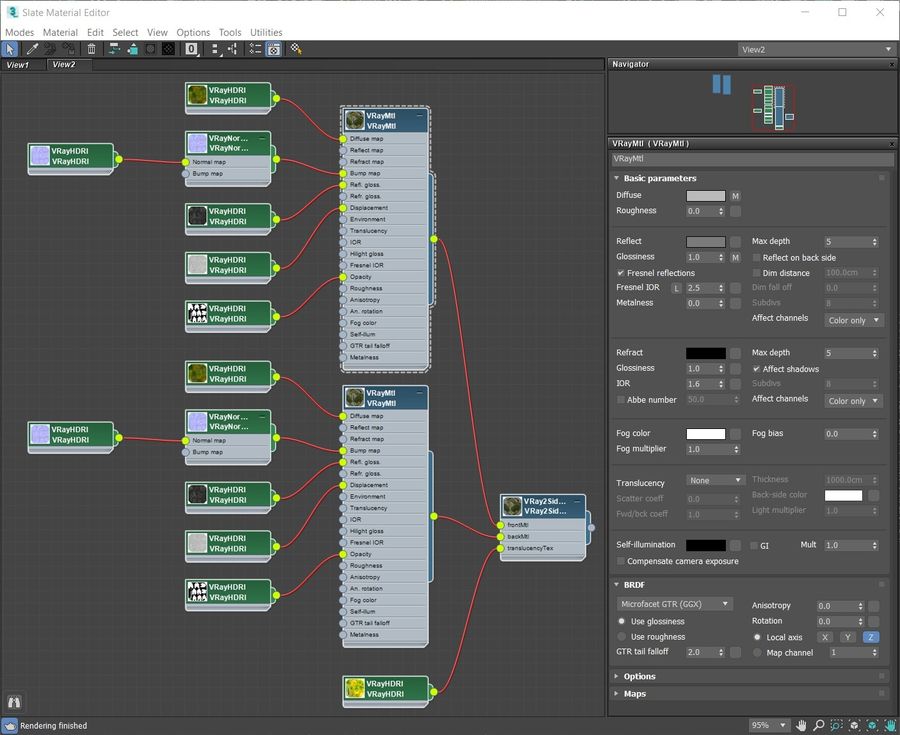The width and height of the screenshot is (900, 735).
Task: Activate the Select tool arrow
Action: point(10,49)
